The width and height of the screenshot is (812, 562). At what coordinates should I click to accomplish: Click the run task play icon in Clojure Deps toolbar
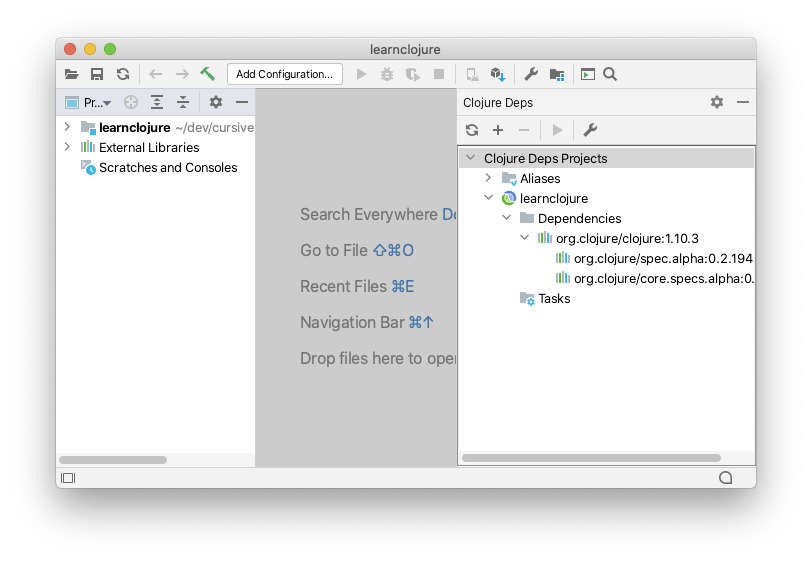[x=557, y=130]
